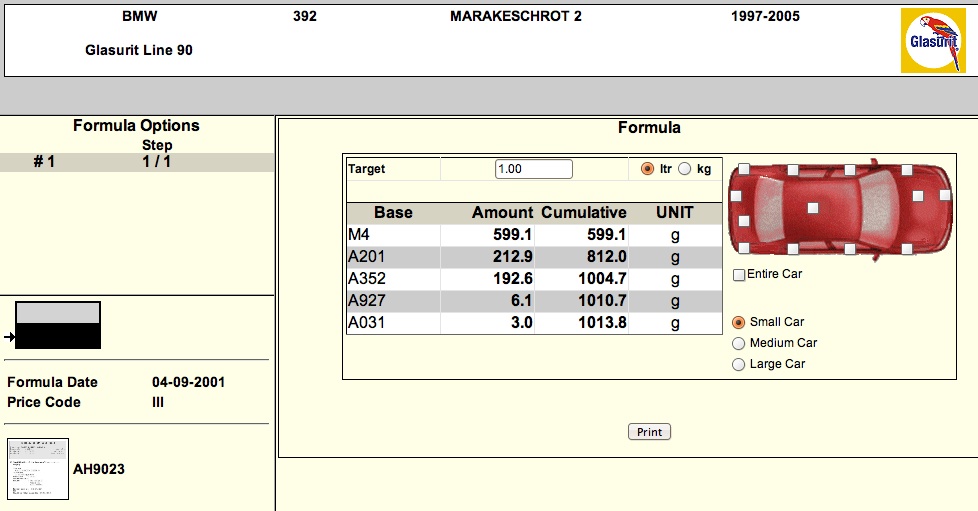Tick the front bumper box at the car's nose
978x511 pixels.
pos(945,197)
